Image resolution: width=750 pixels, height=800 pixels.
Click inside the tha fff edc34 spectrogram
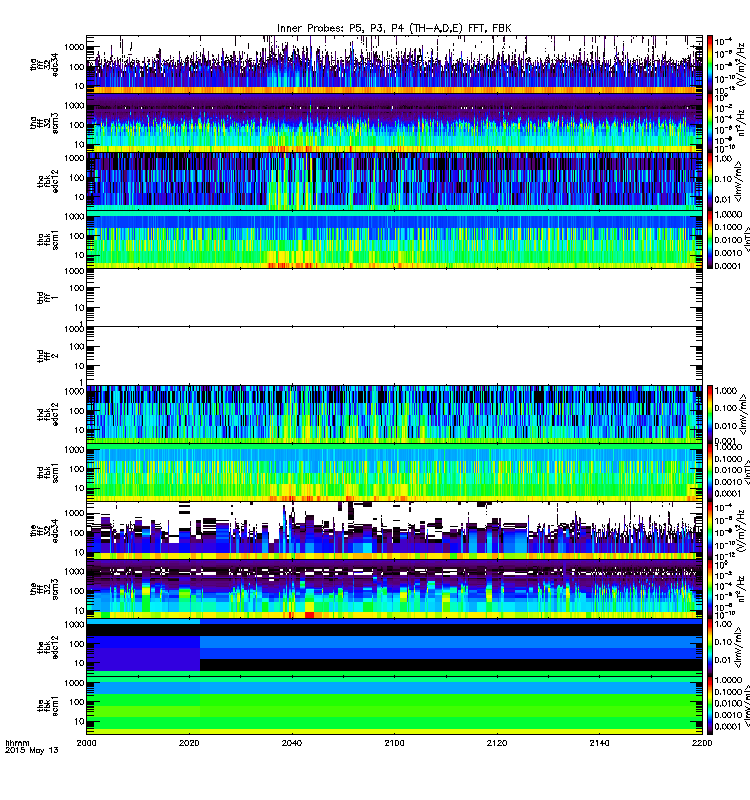pos(394,64)
